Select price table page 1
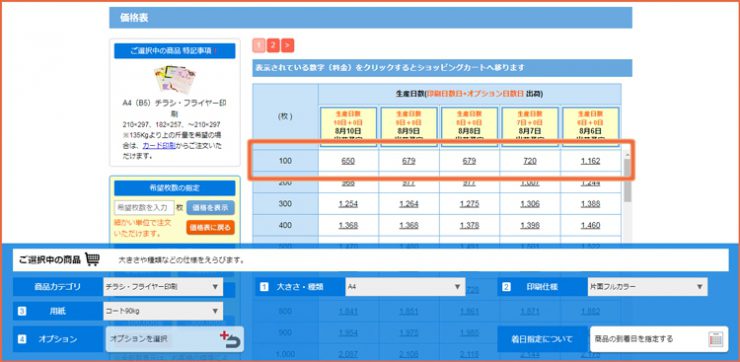 (259, 45)
